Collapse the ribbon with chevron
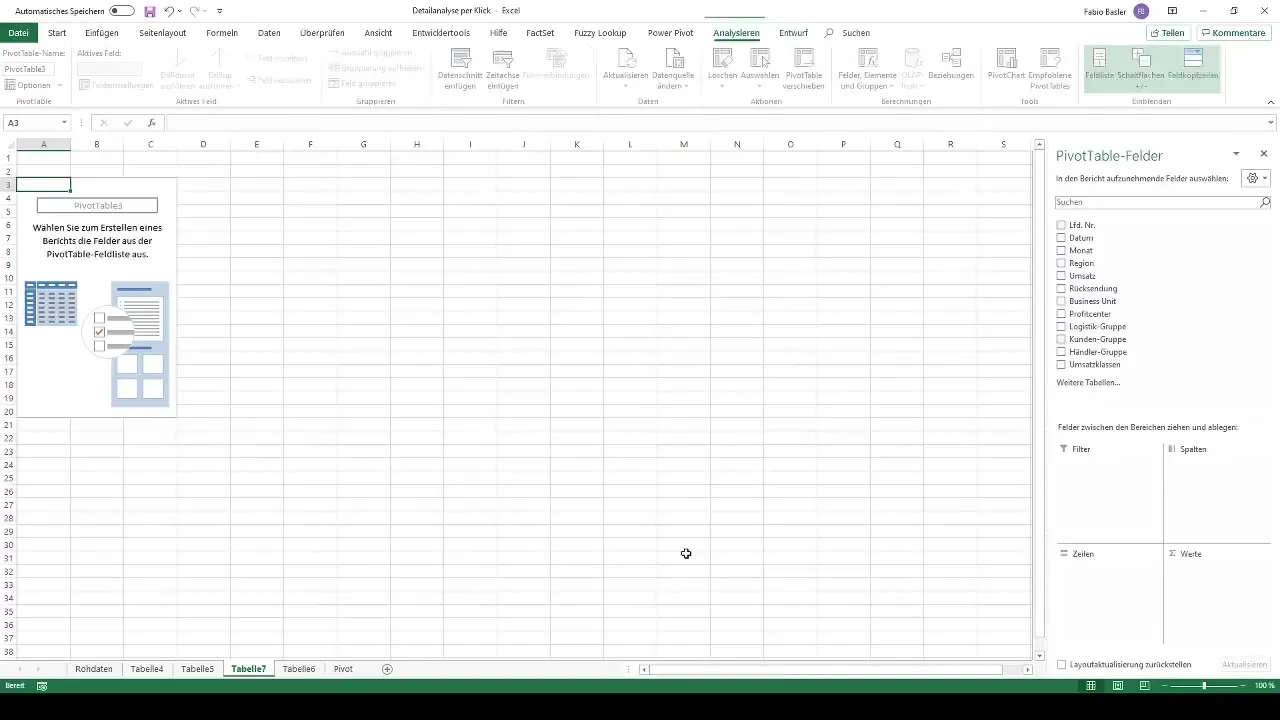 click(x=1270, y=103)
